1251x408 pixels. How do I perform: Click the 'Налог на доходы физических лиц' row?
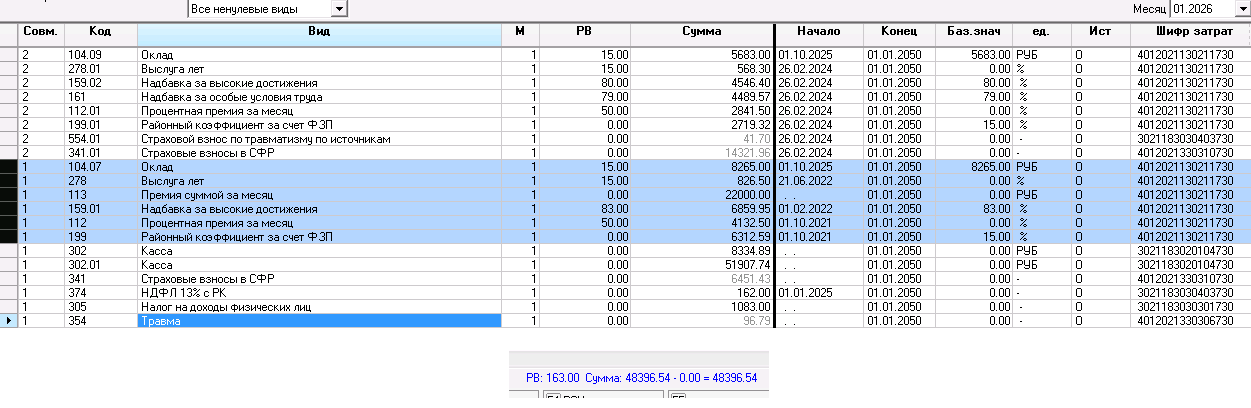tap(318, 306)
